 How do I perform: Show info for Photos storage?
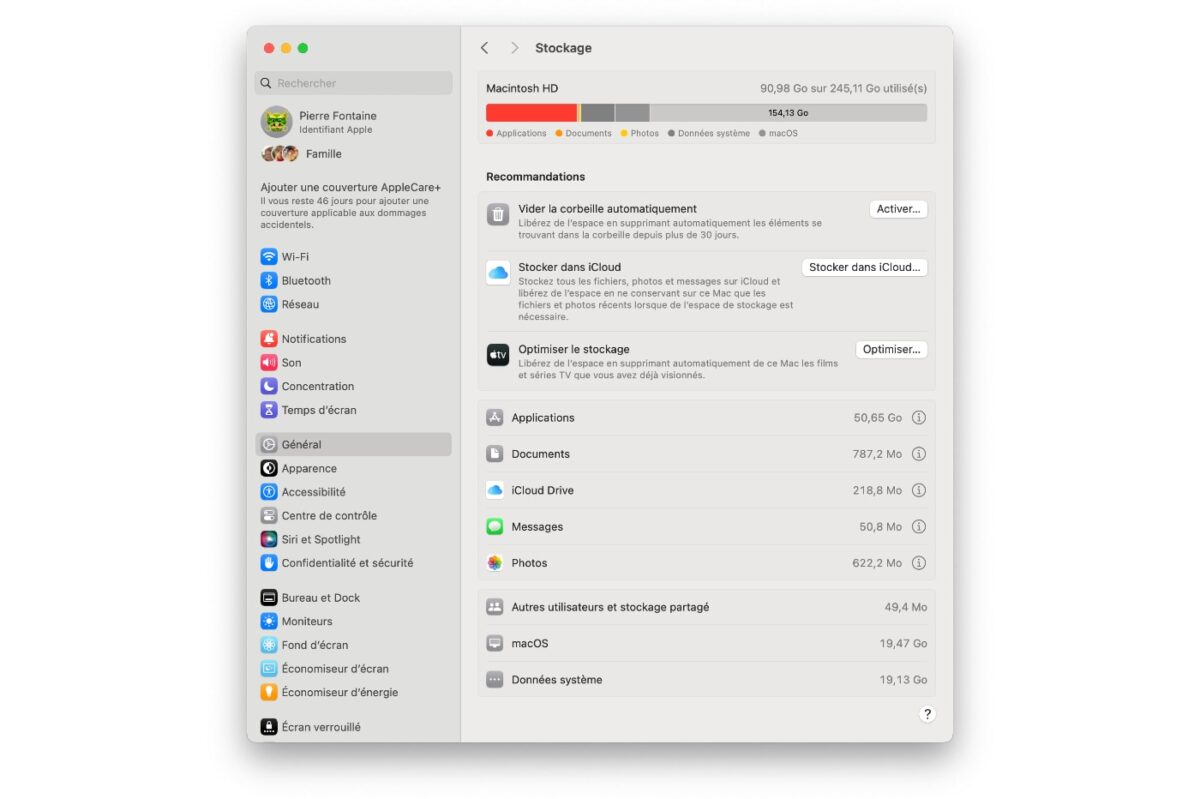(919, 563)
